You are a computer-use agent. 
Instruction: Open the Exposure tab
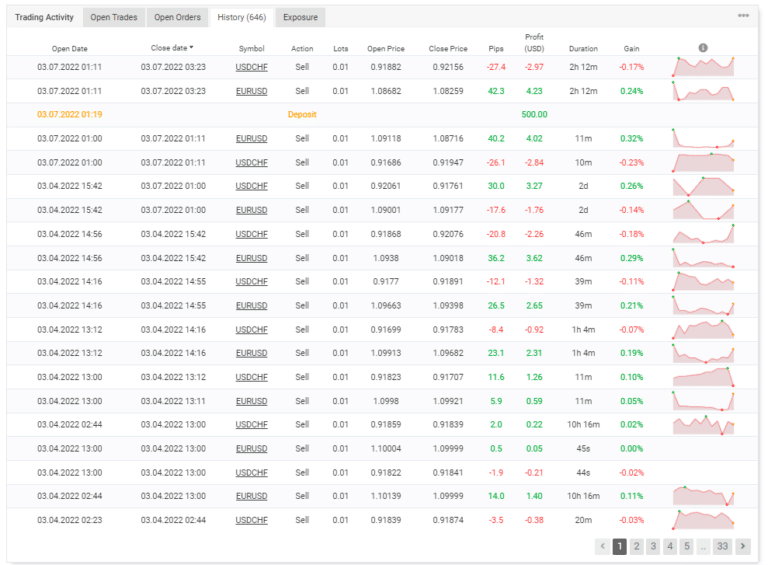(x=301, y=17)
